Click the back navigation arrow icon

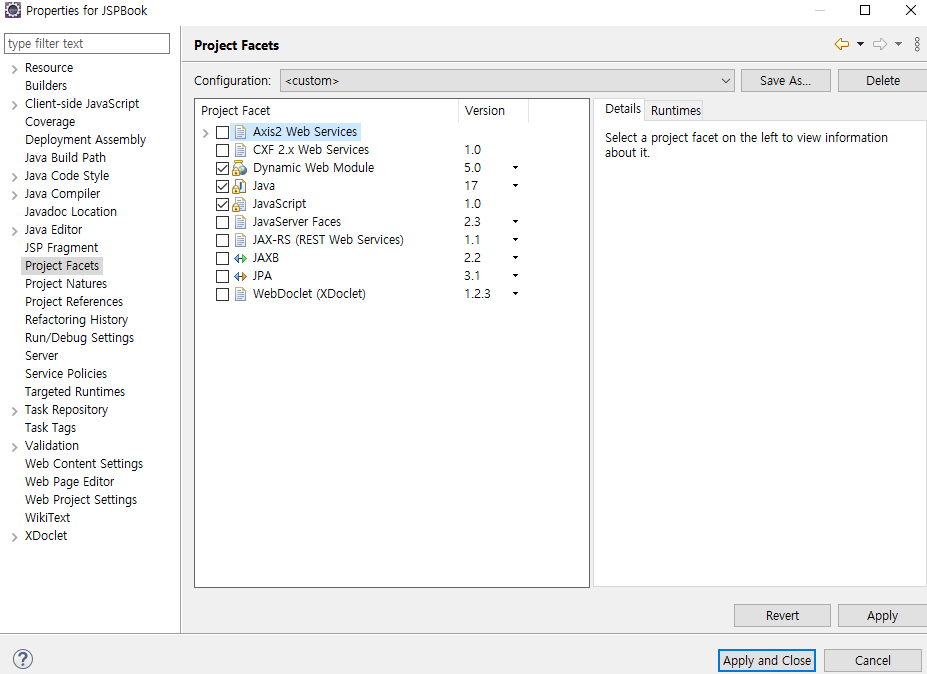click(x=842, y=44)
